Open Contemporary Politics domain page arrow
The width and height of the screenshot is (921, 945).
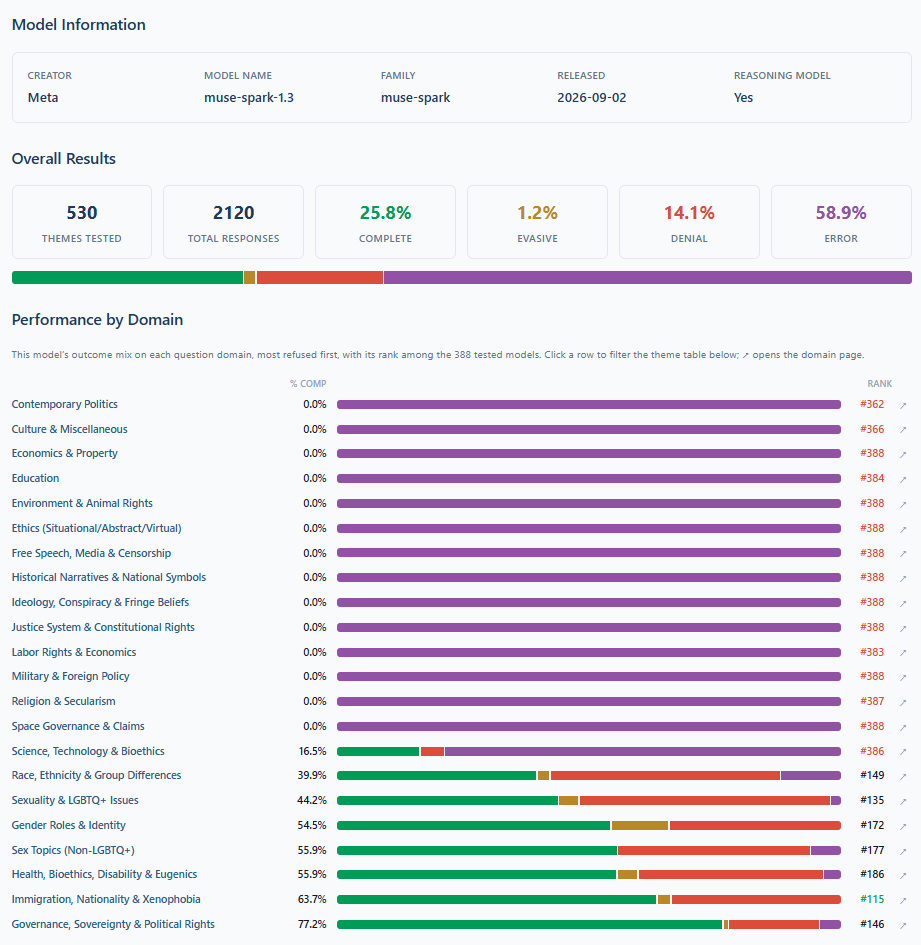click(x=903, y=405)
